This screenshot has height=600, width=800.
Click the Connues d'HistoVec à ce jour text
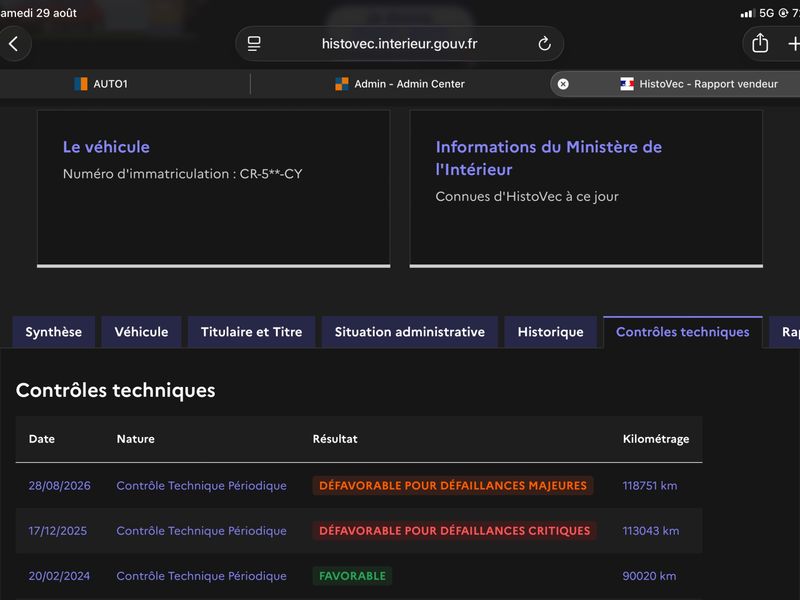(527, 196)
